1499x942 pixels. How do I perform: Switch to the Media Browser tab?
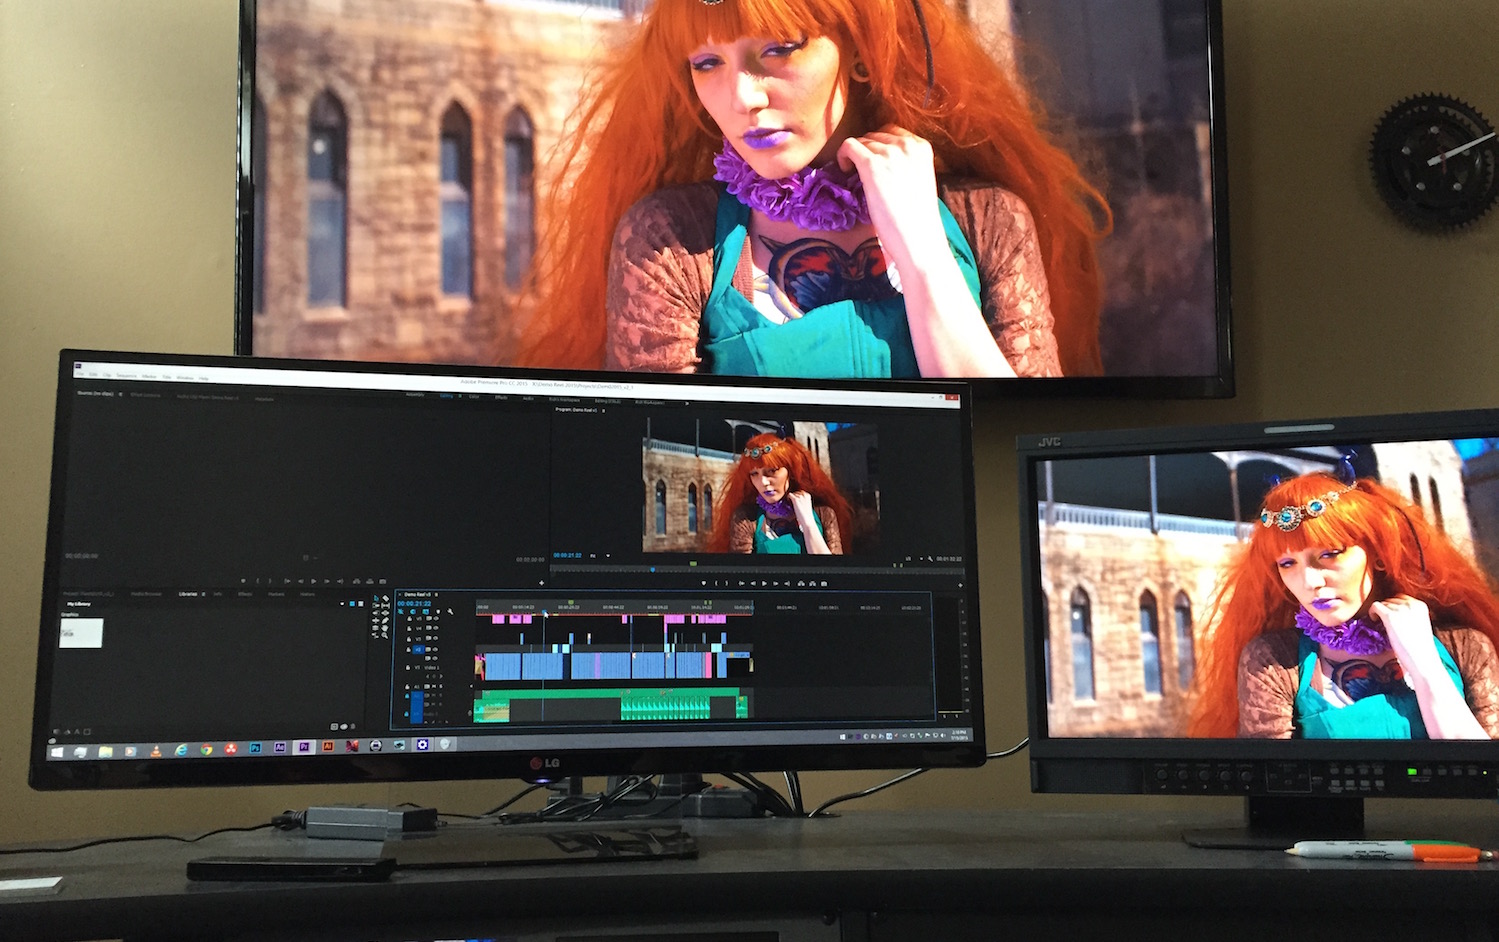[x=146, y=594]
